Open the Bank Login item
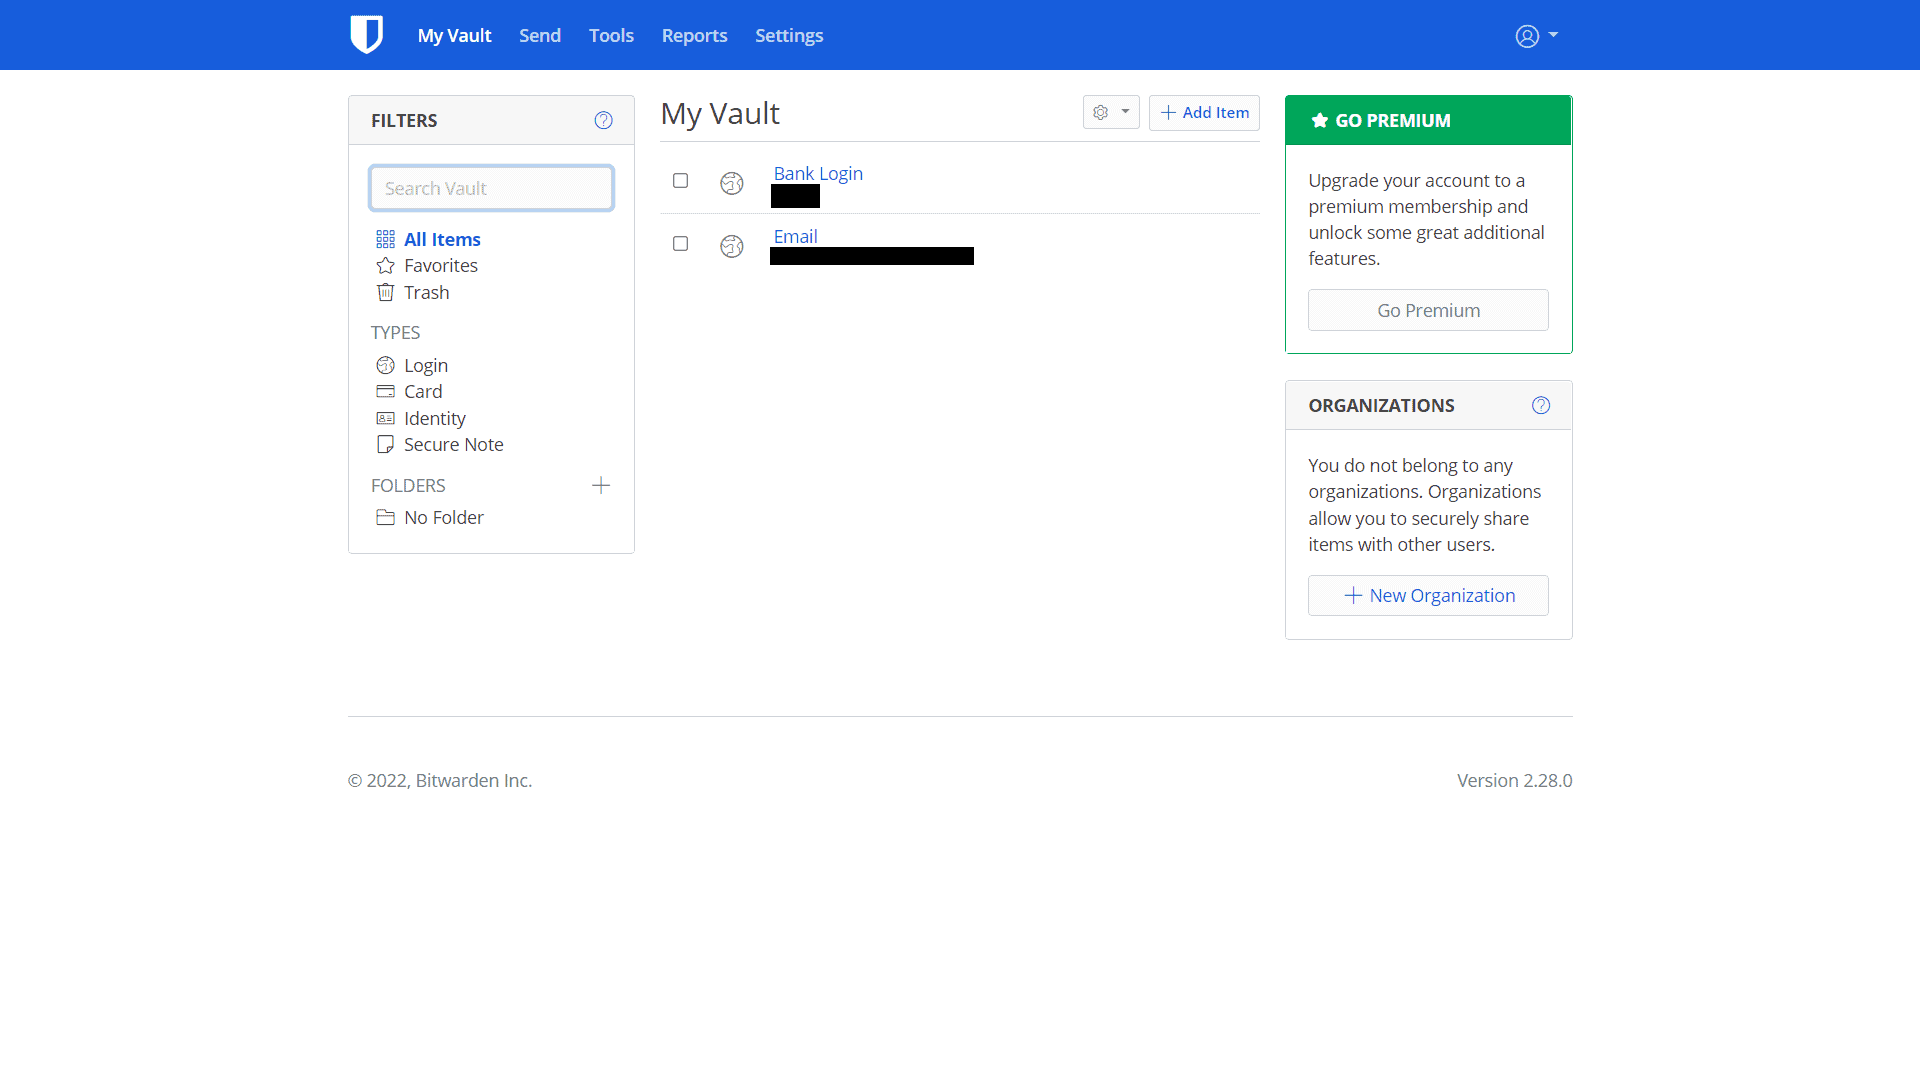1920x1080 pixels. tap(818, 173)
